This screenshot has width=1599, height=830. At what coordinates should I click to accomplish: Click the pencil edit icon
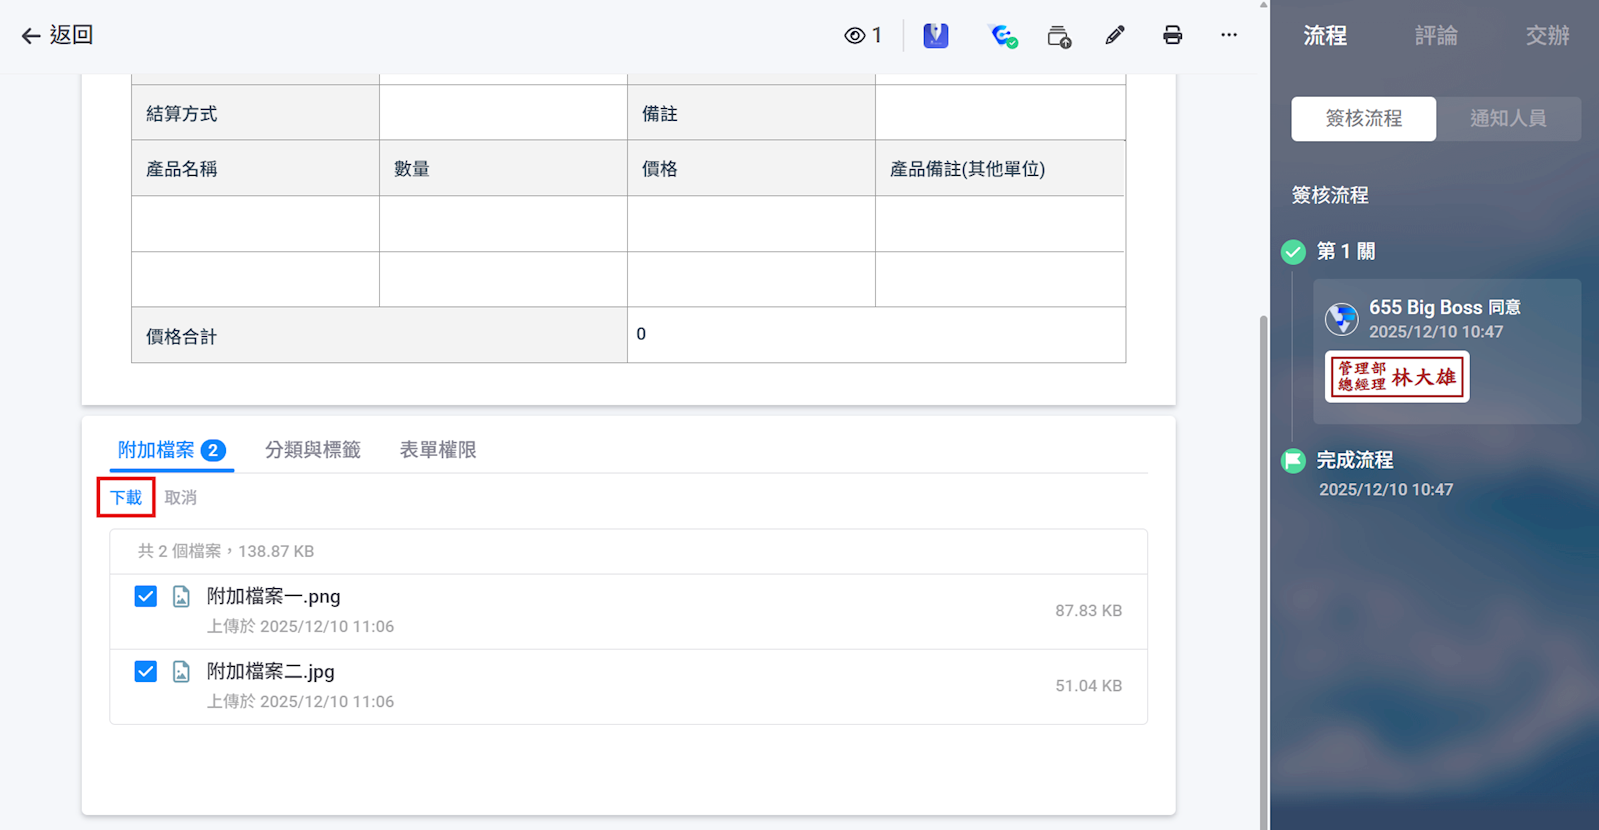(1115, 36)
